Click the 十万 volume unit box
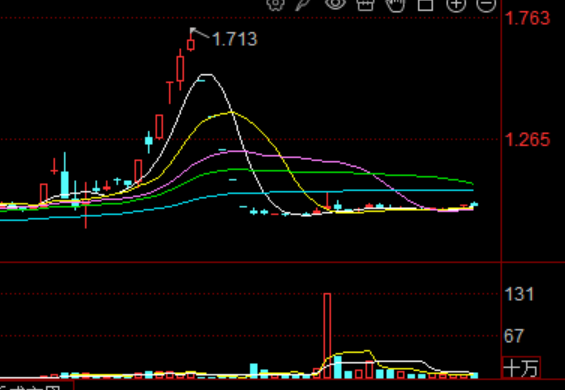This screenshot has width=565, height=390. coord(521,368)
